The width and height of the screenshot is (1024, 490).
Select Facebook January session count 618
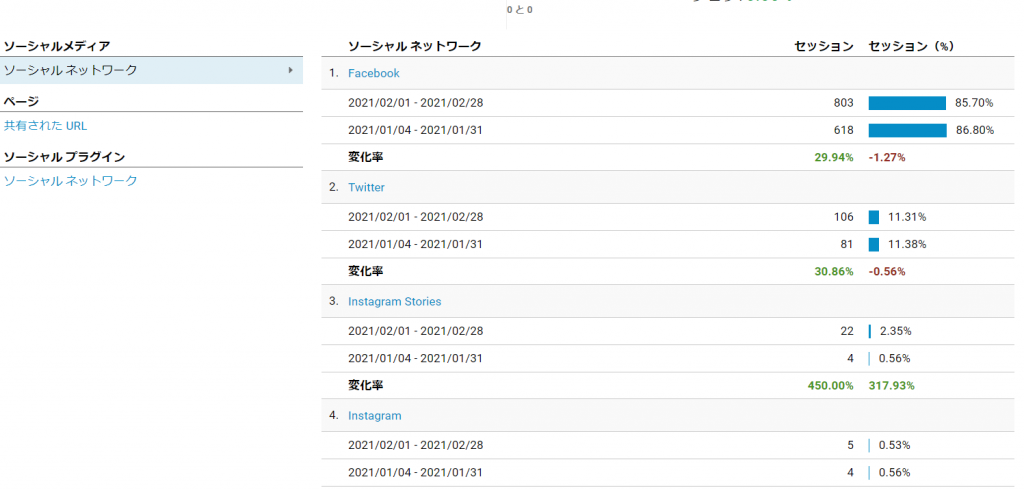(x=843, y=131)
